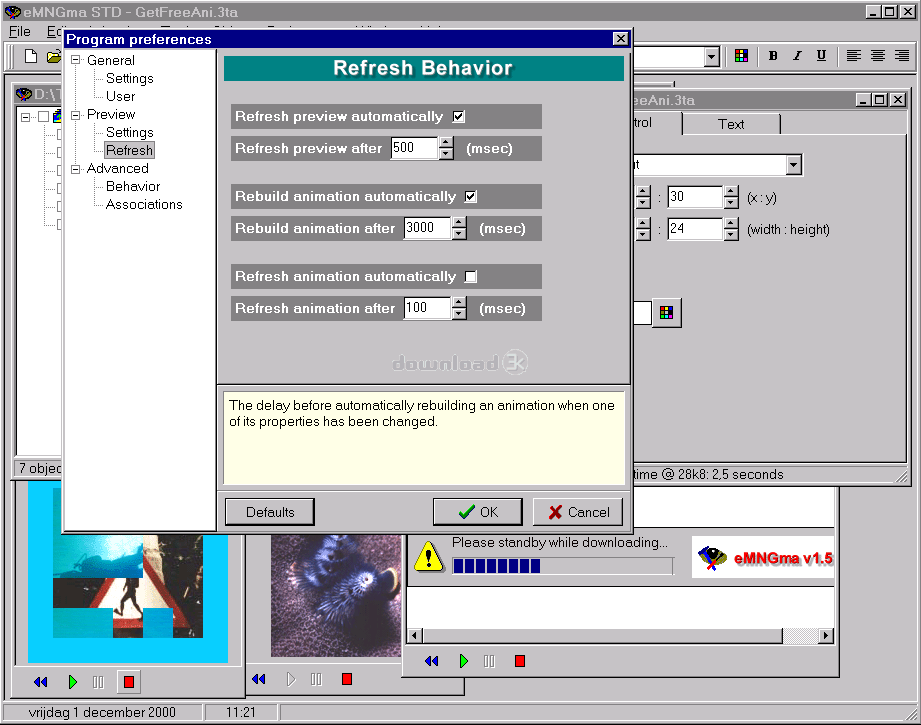Viewport: 921px width, 725px height.
Task: Open the dropdown in GetFreeAni properties window
Action: pyautogui.click(x=794, y=165)
